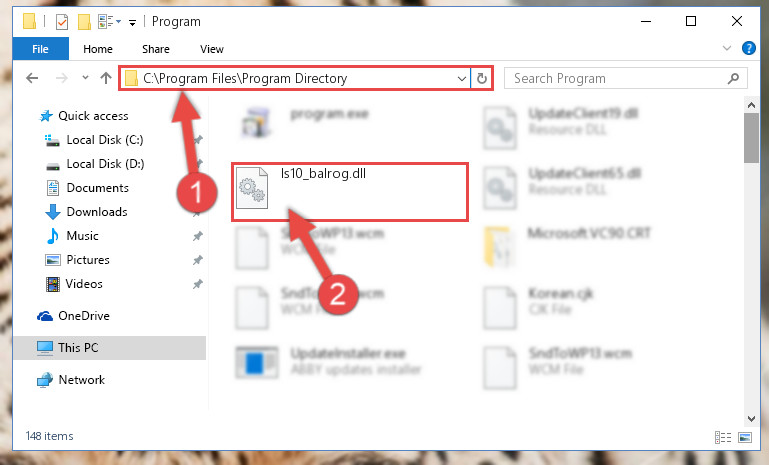Click the Back navigation arrow
Viewport: 769px width, 465px height.
coord(32,78)
